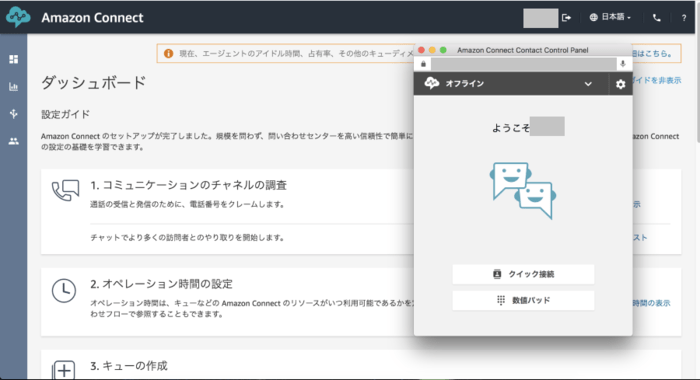
Task: Open the 日本語 language dropdown
Action: click(610, 17)
